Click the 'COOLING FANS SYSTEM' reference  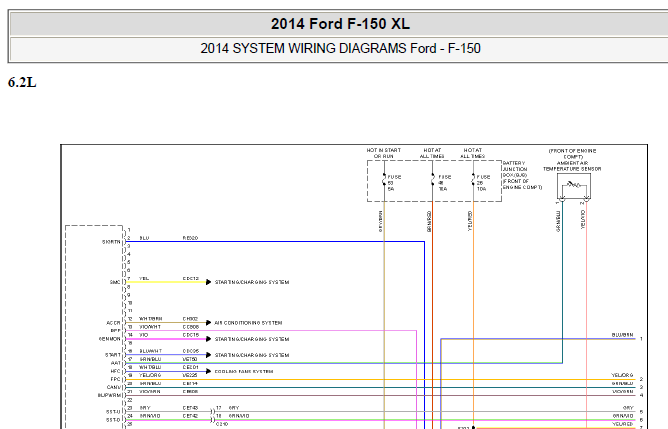(244, 371)
